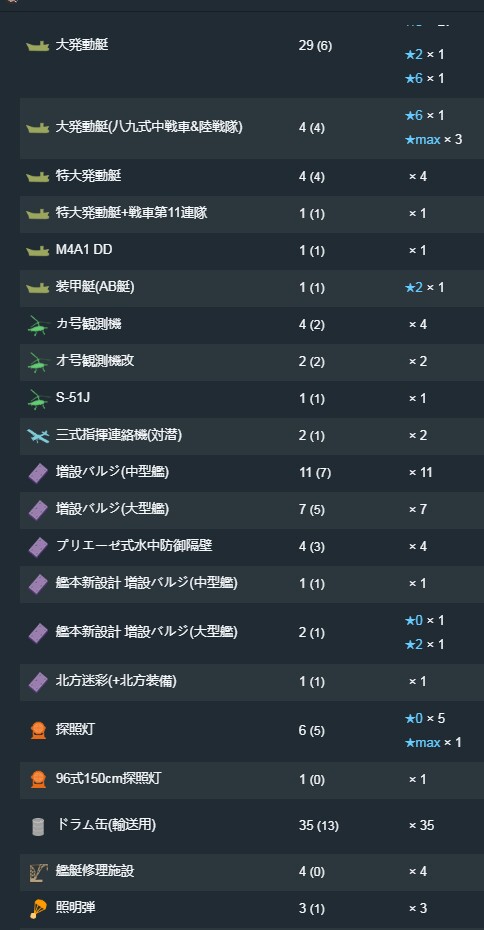Select the ★2 × 1 level for 装甲艇(AB艇)
Image resolution: width=484 pixels, height=930 pixels.
(x=424, y=288)
